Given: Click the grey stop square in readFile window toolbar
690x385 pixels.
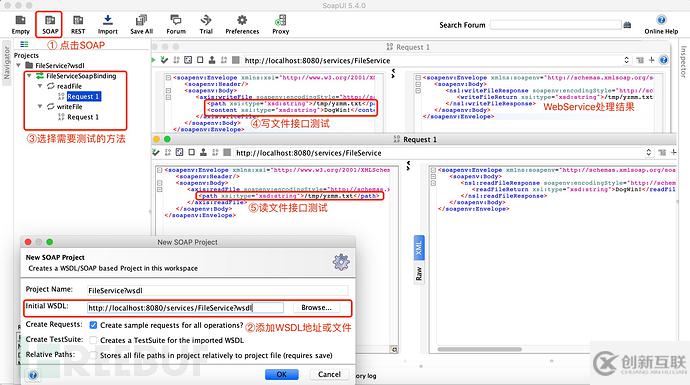Looking at the screenshot, I should click(x=227, y=153).
